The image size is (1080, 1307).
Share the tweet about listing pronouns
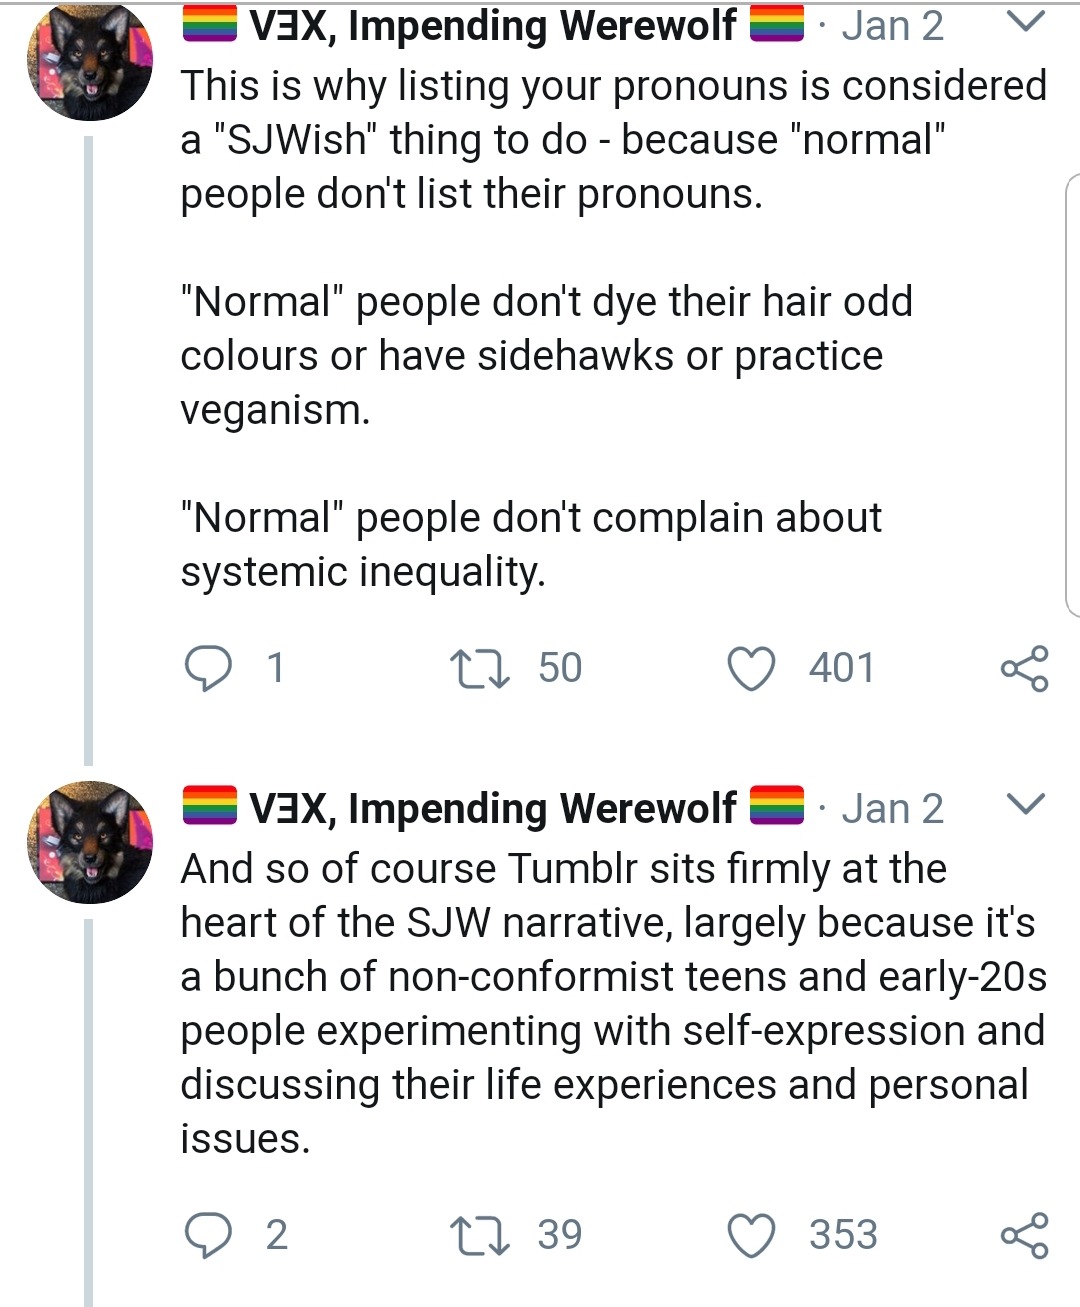tap(1024, 669)
